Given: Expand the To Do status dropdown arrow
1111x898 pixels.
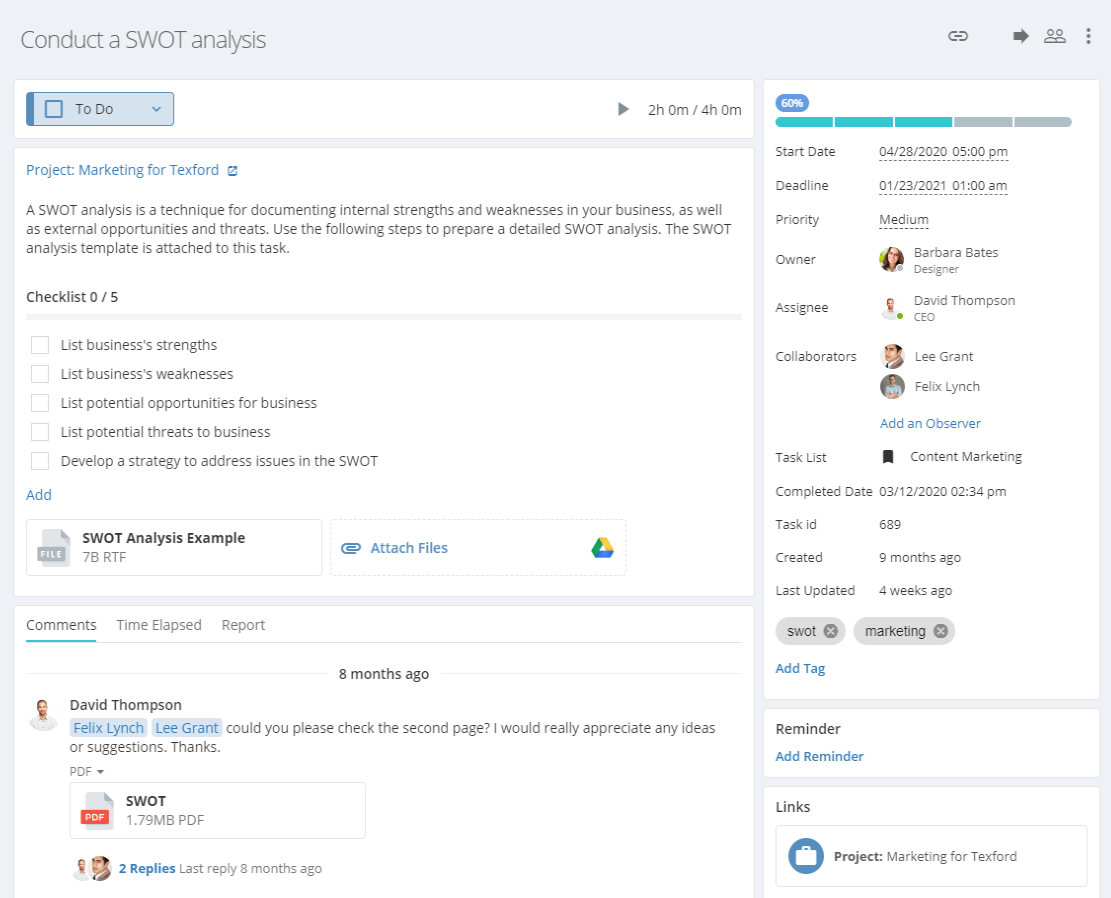Looking at the screenshot, I should 157,109.
